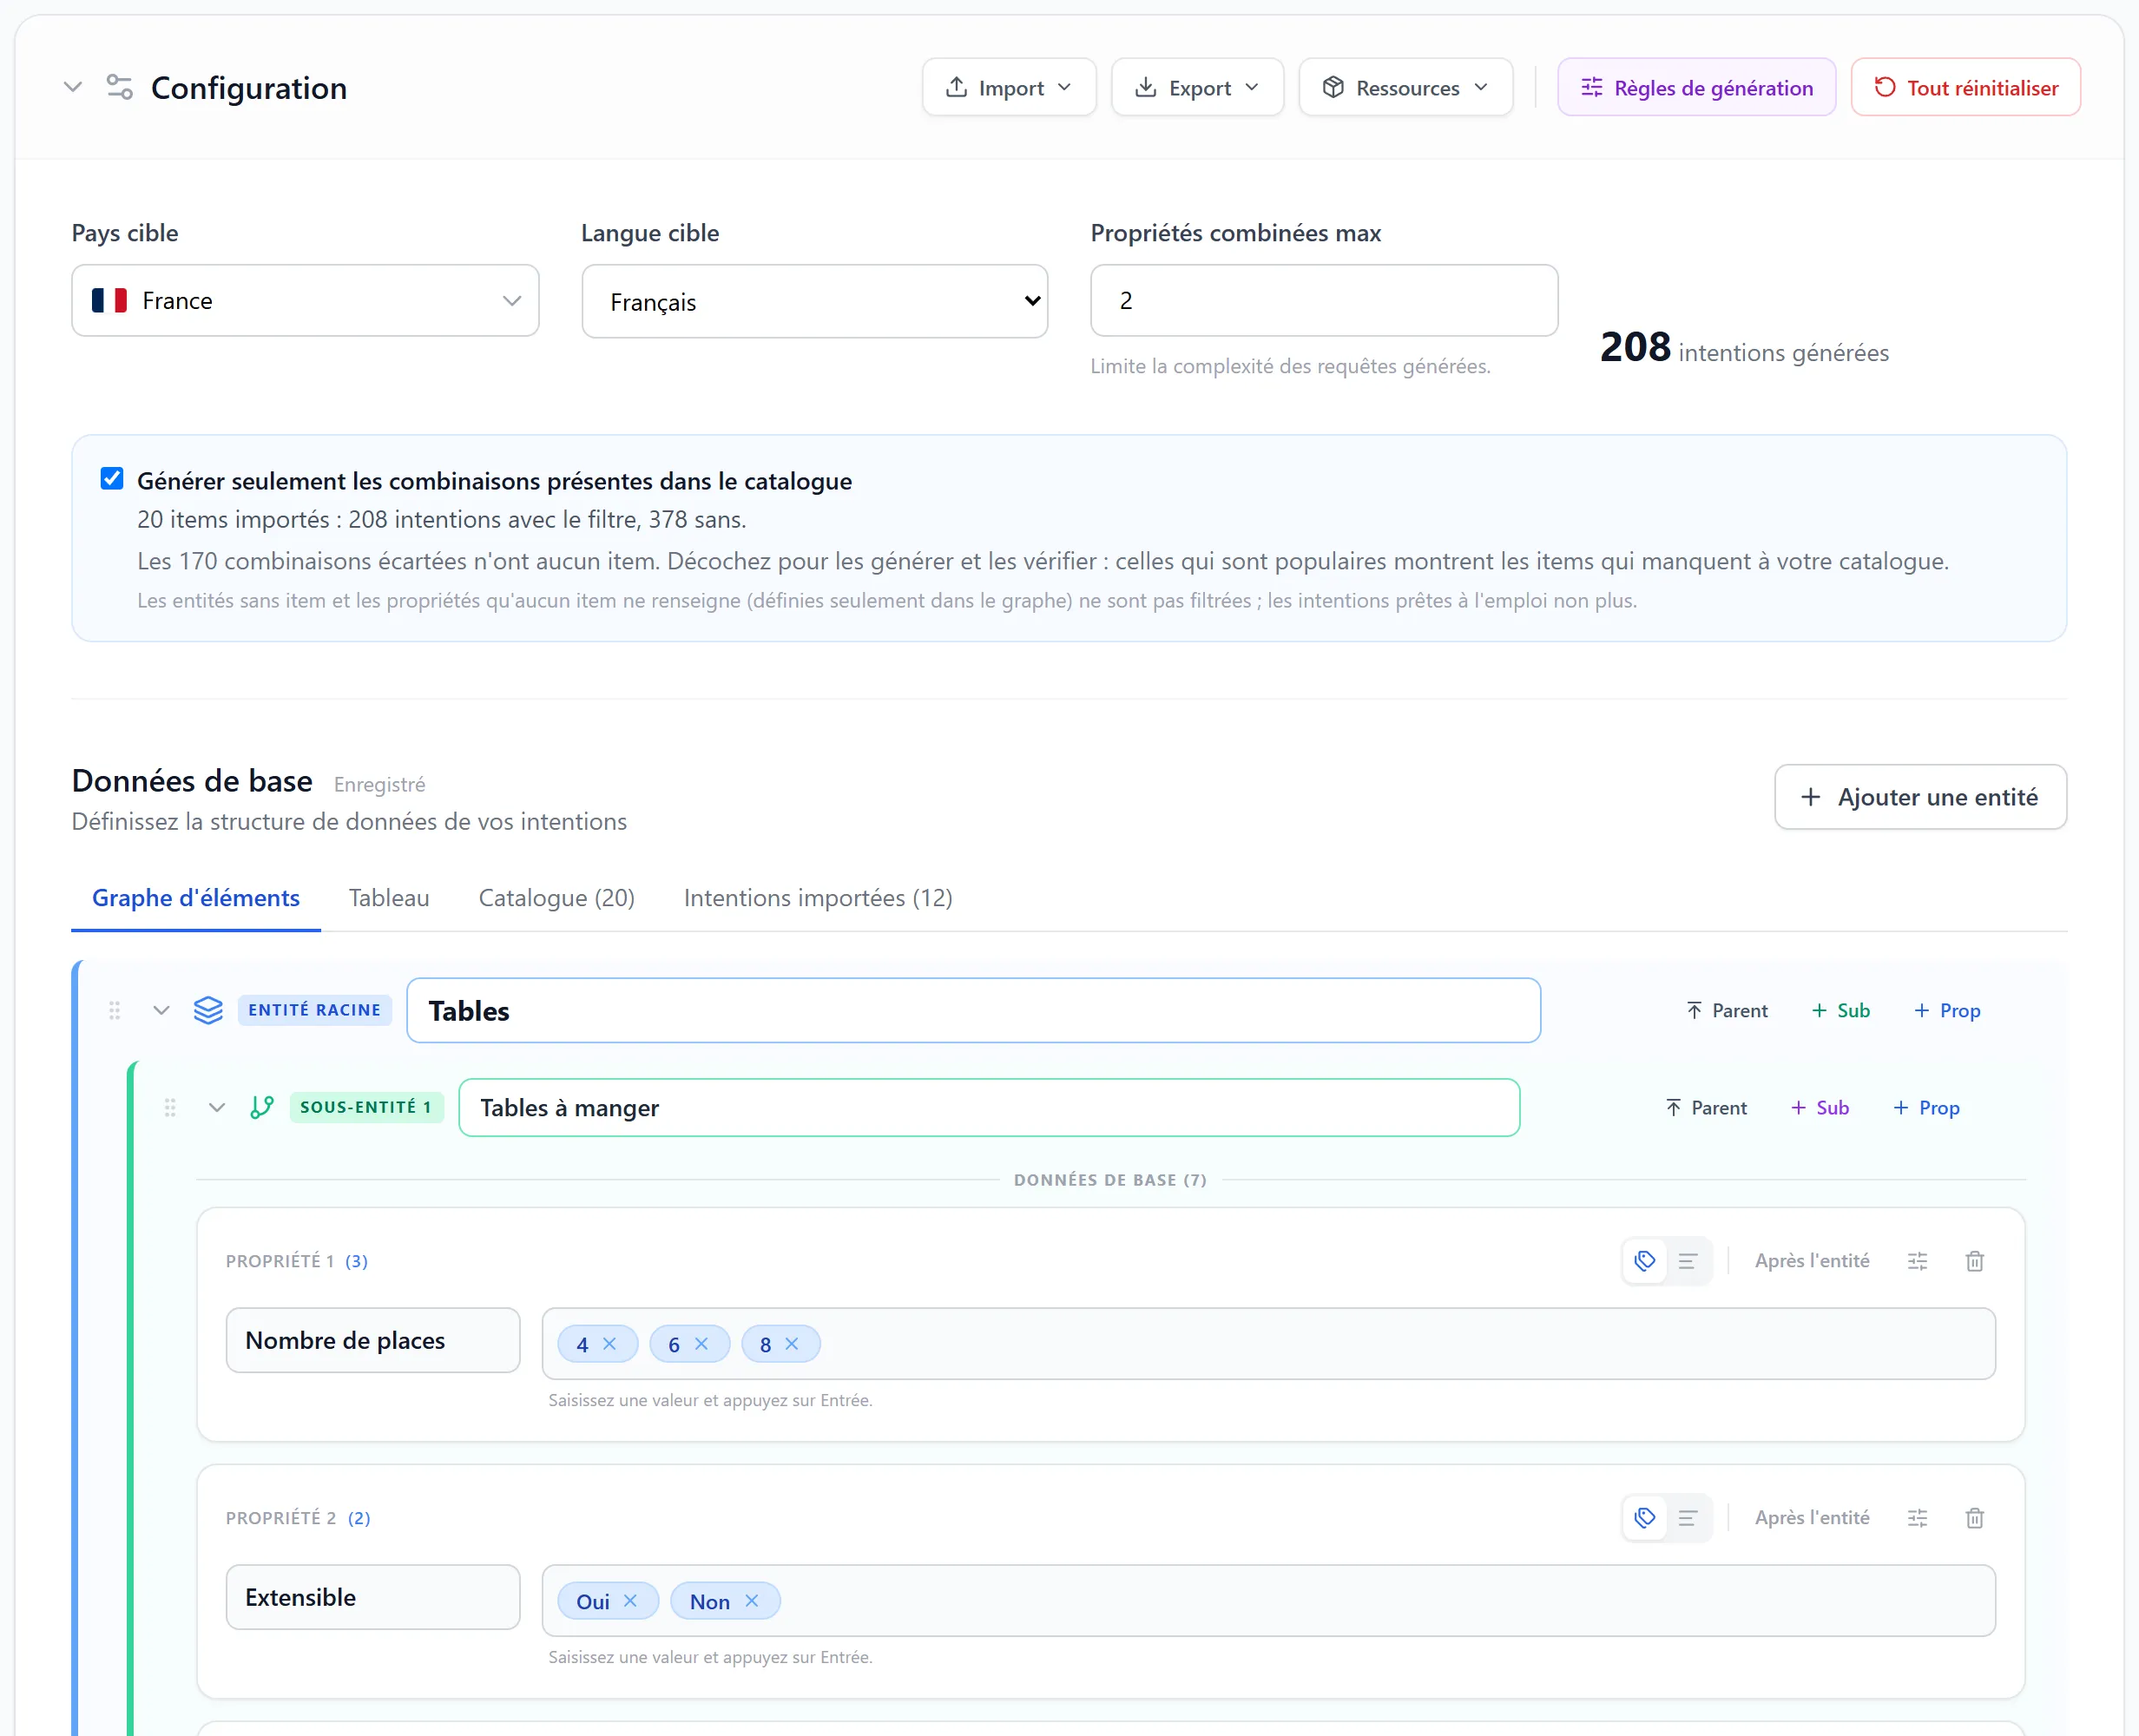Select tag mode for Propriété 1
The image size is (2139, 1736).
pos(1644,1261)
